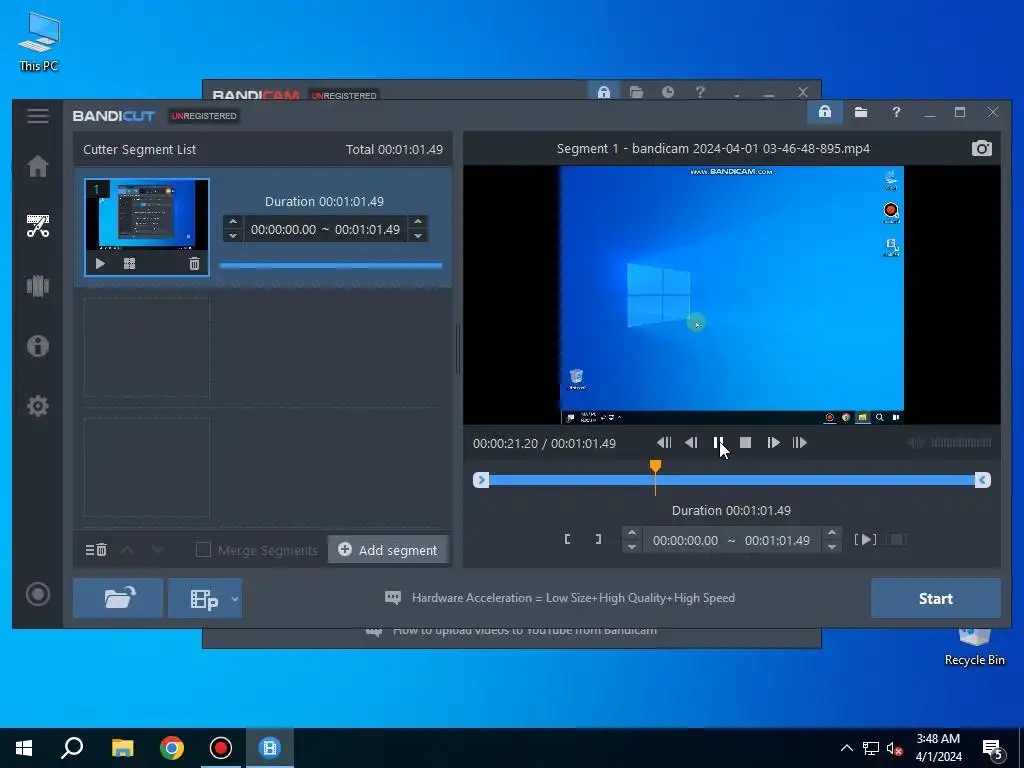1024x768 pixels.
Task: Step back one frame
Action: pos(691,443)
